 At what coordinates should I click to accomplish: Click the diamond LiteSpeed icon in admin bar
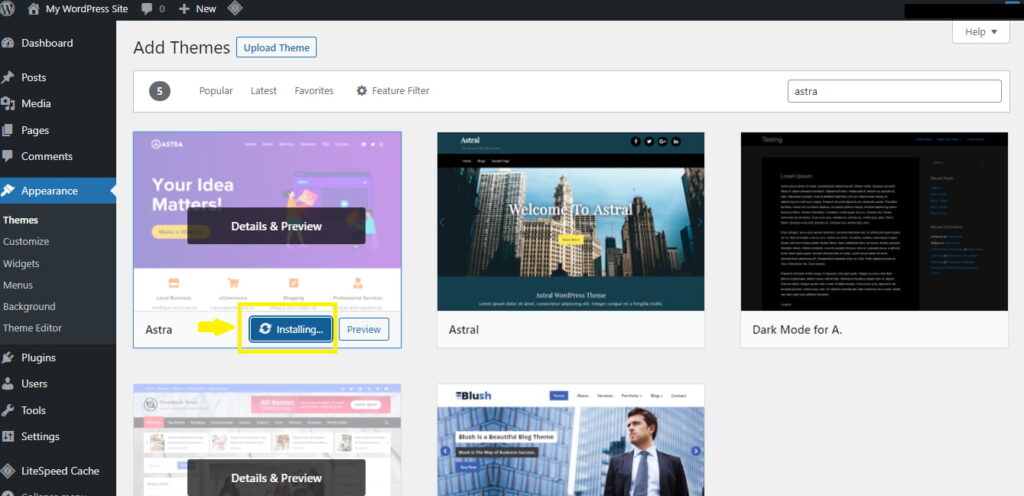pyautogui.click(x=235, y=9)
